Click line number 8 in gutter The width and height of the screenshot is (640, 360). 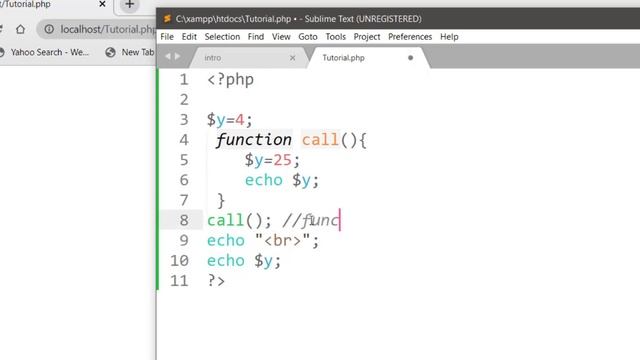coord(184,220)
